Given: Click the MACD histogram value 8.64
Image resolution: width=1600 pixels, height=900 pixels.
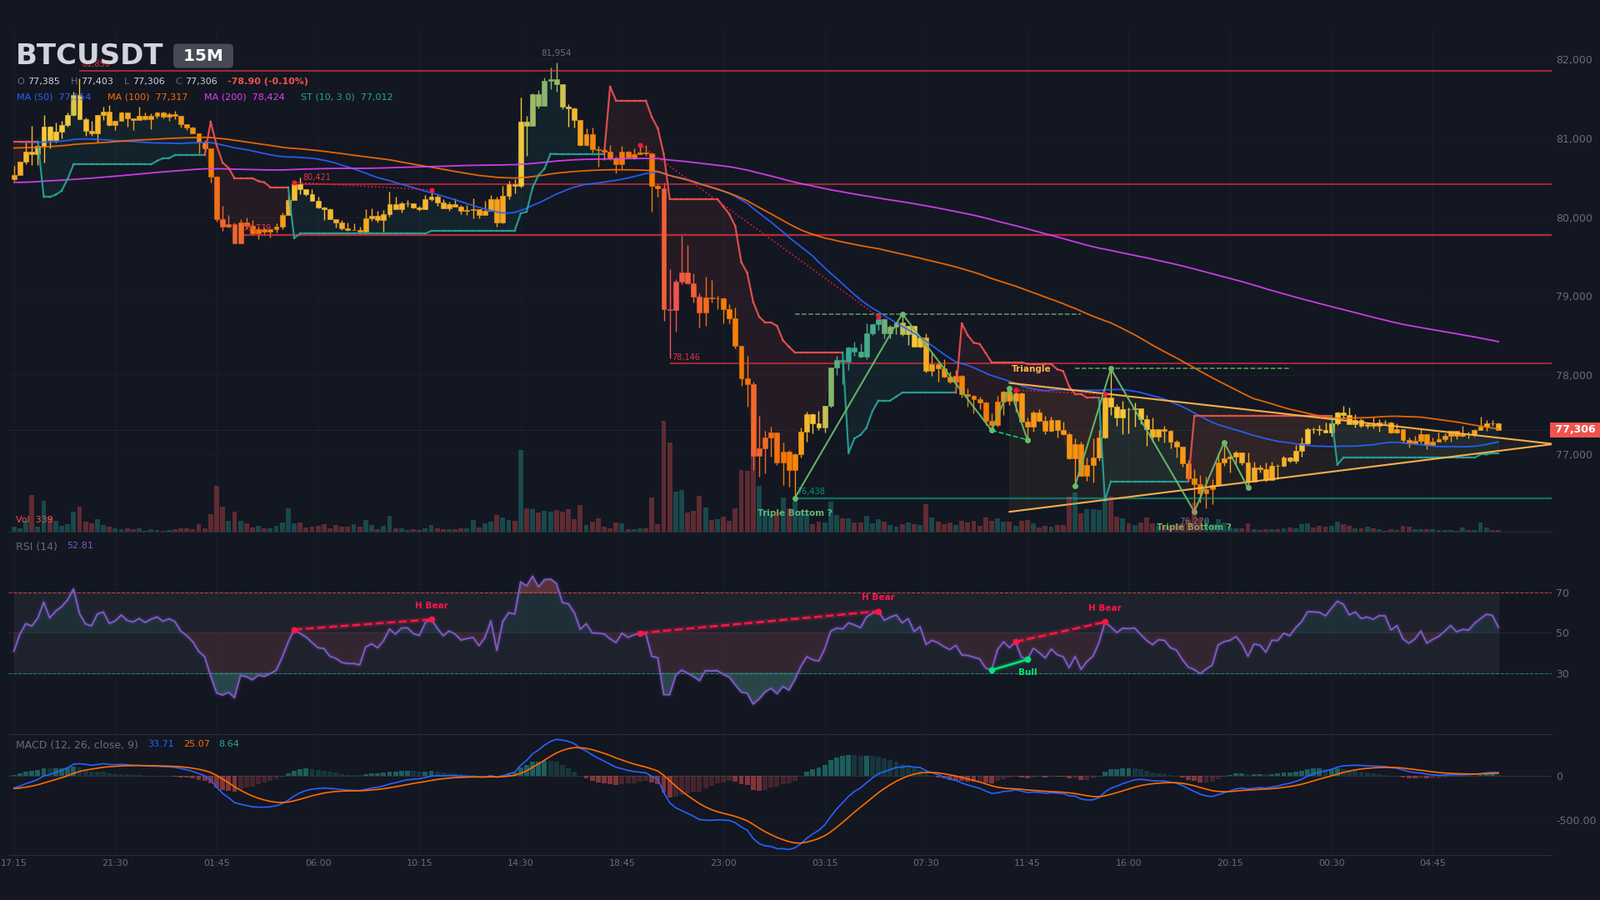Looking at the screenshot, I should pos(229,744).
